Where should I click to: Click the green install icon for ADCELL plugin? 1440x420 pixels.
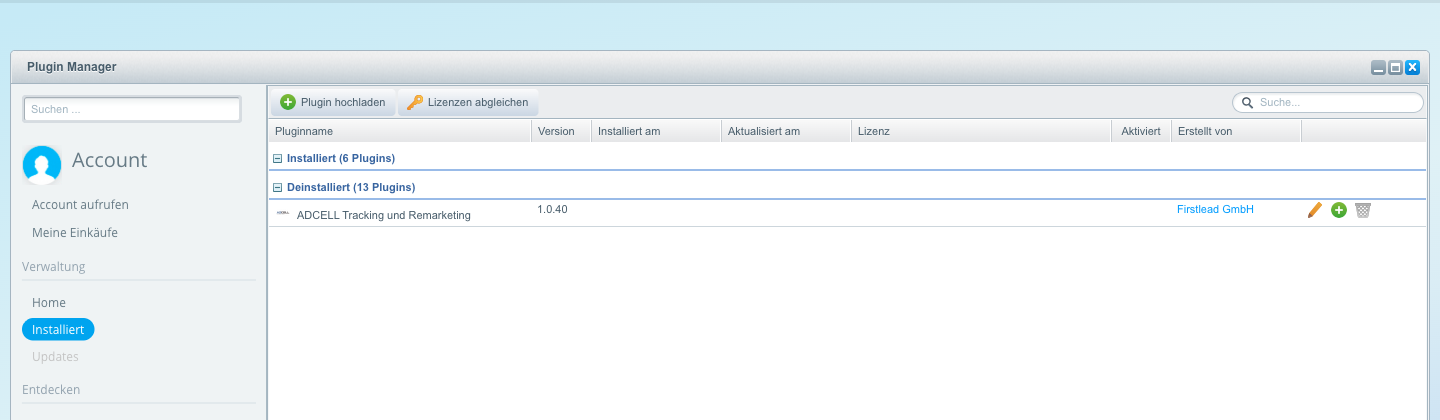(1339, 210)
